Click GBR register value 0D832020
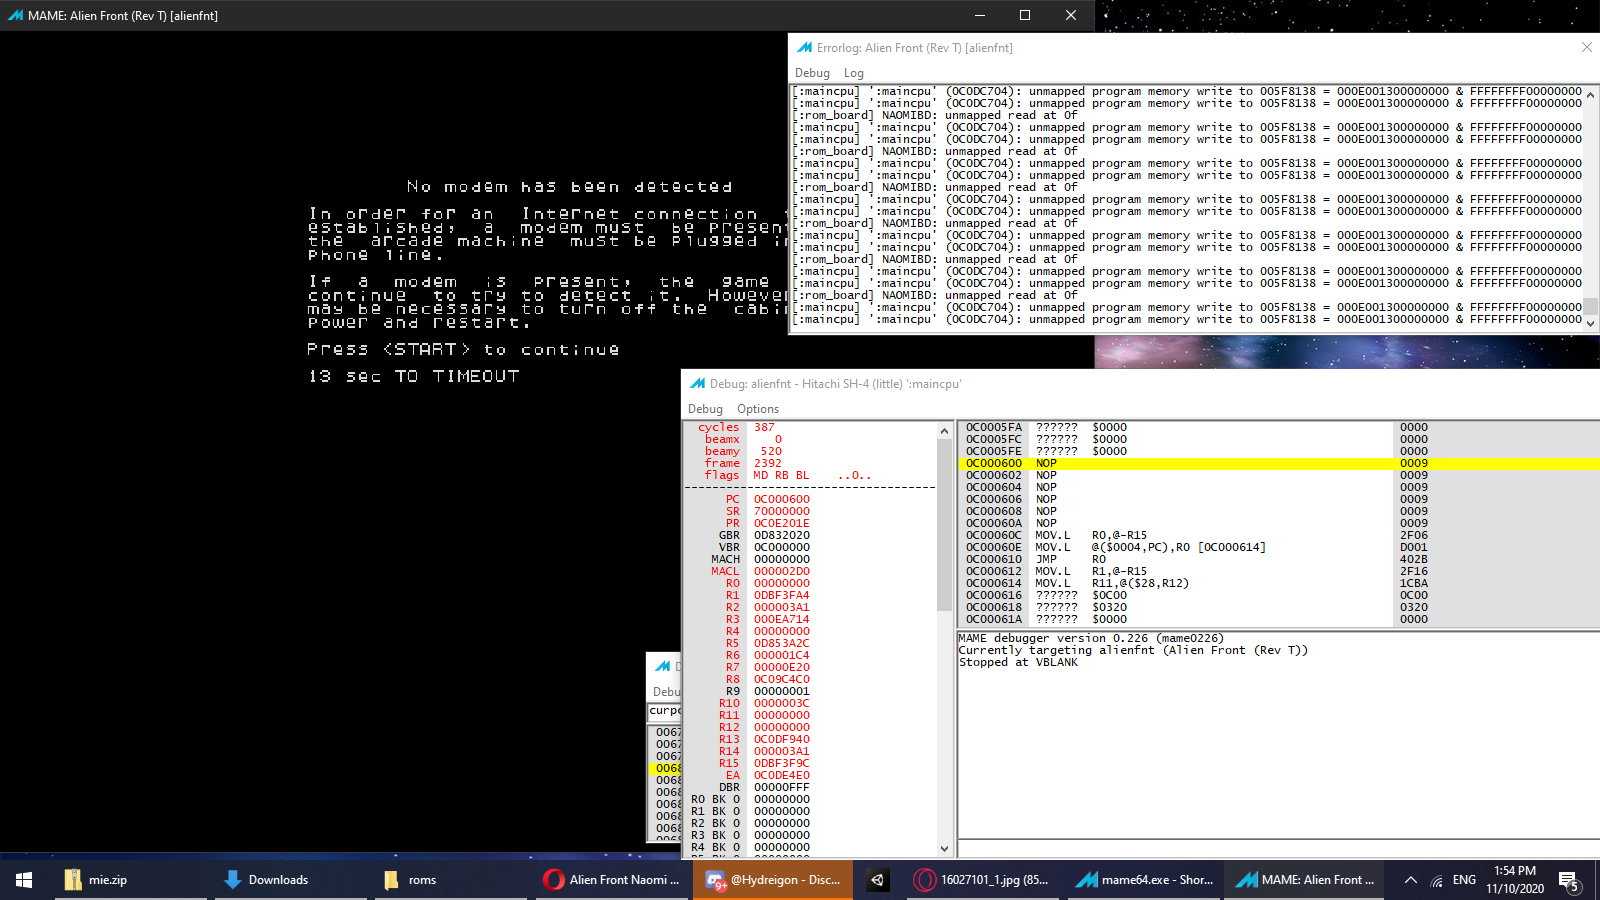This screenshot has width=1600, height=900. [782, 535]
